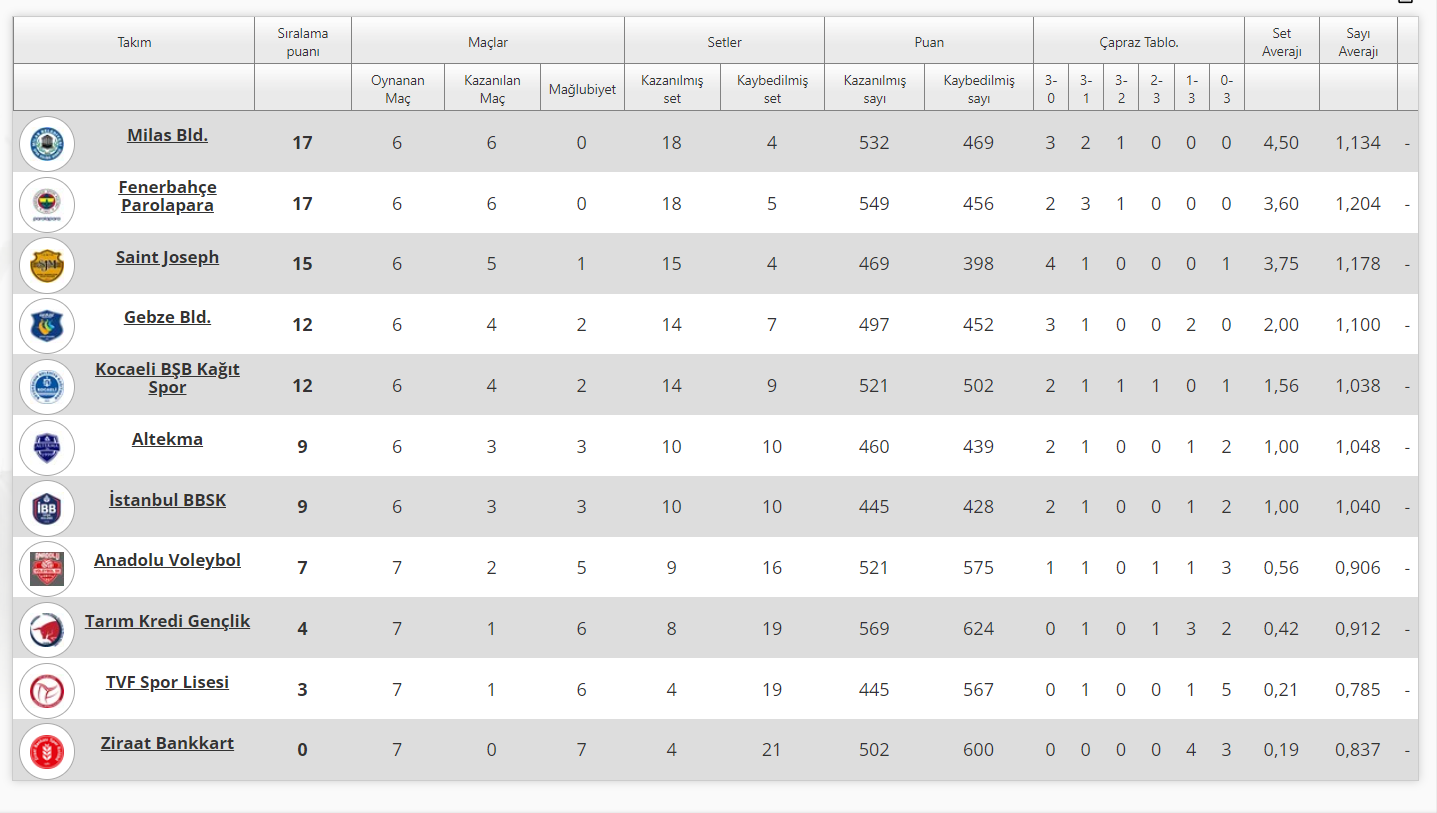Go to the Saint Joseph team link

[x=167, y=257]
